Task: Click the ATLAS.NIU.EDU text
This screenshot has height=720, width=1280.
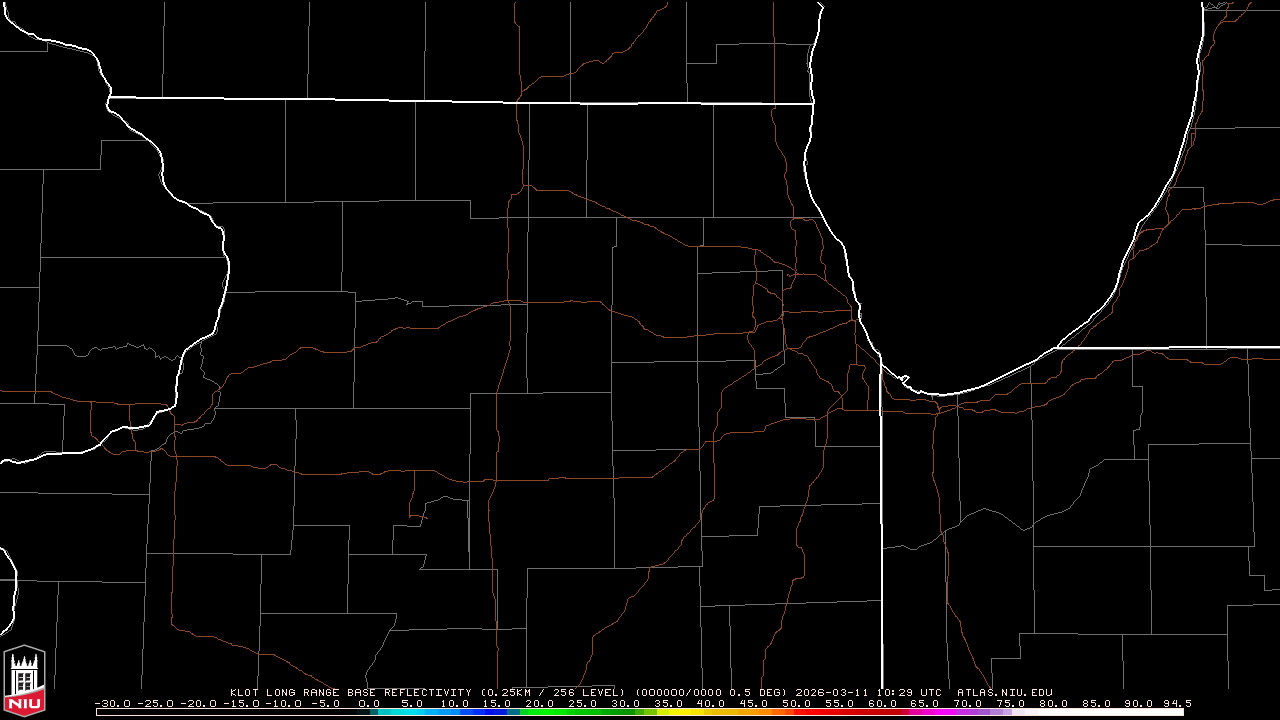Action: (1005, 692)
